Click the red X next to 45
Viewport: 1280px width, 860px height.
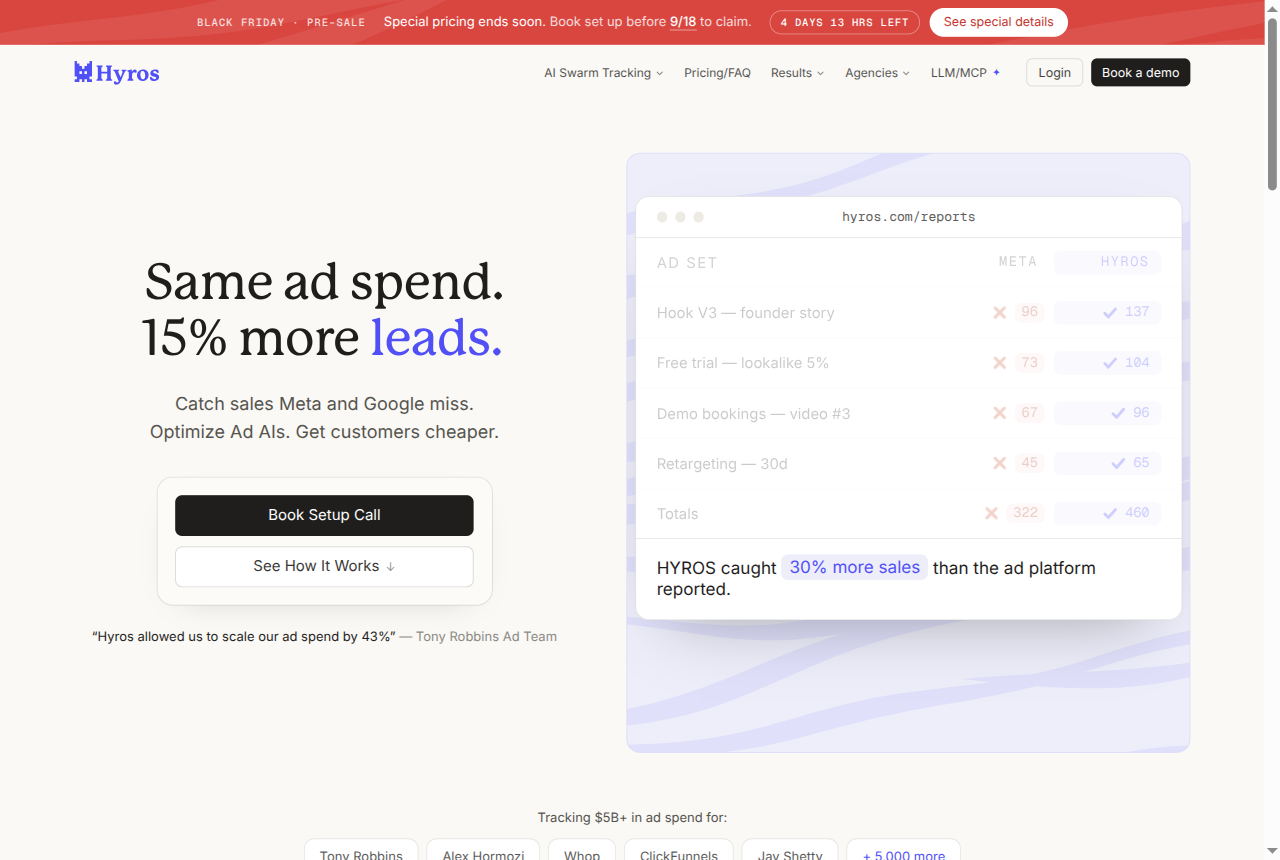(999, 463)
